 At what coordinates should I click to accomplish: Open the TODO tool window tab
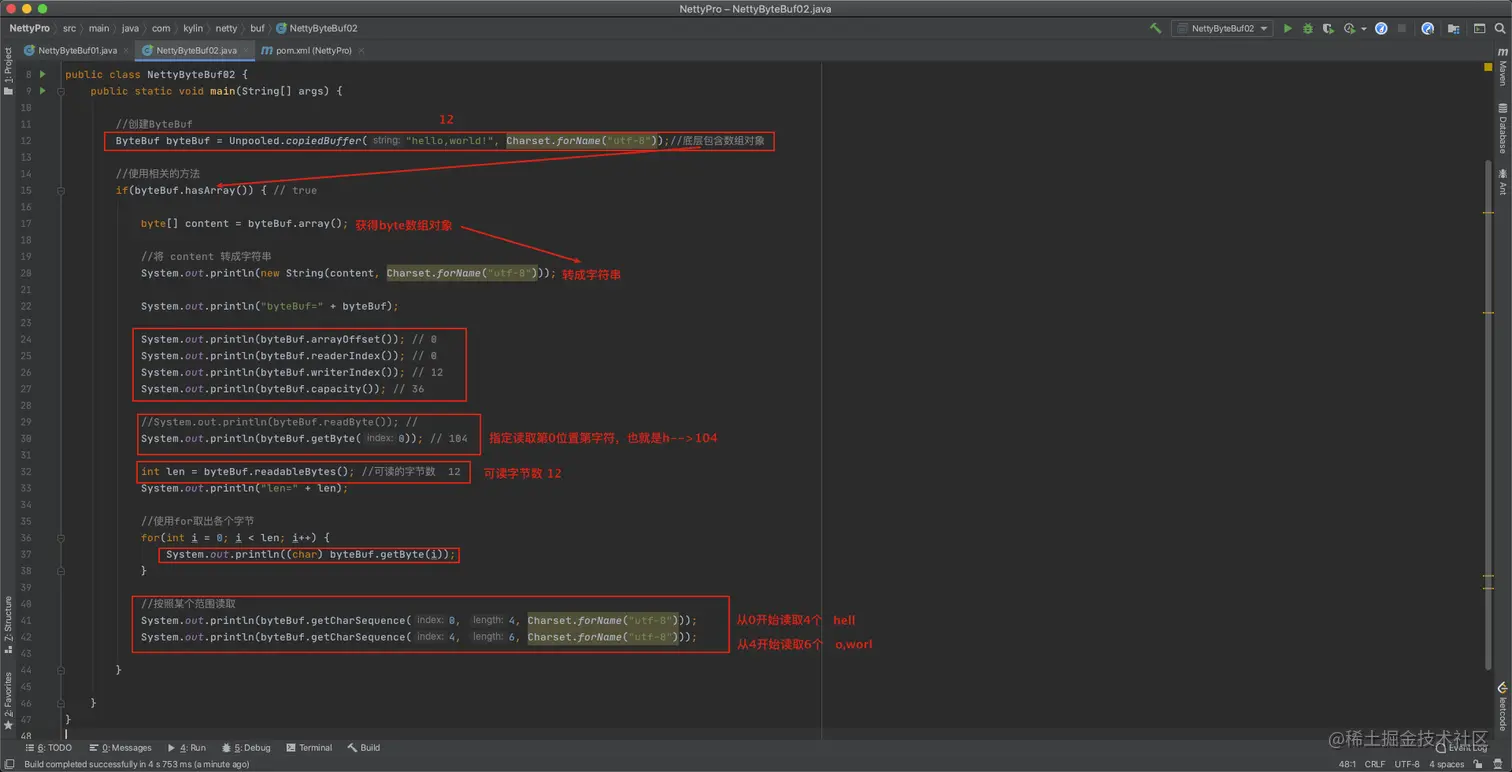tap(49, 748)
